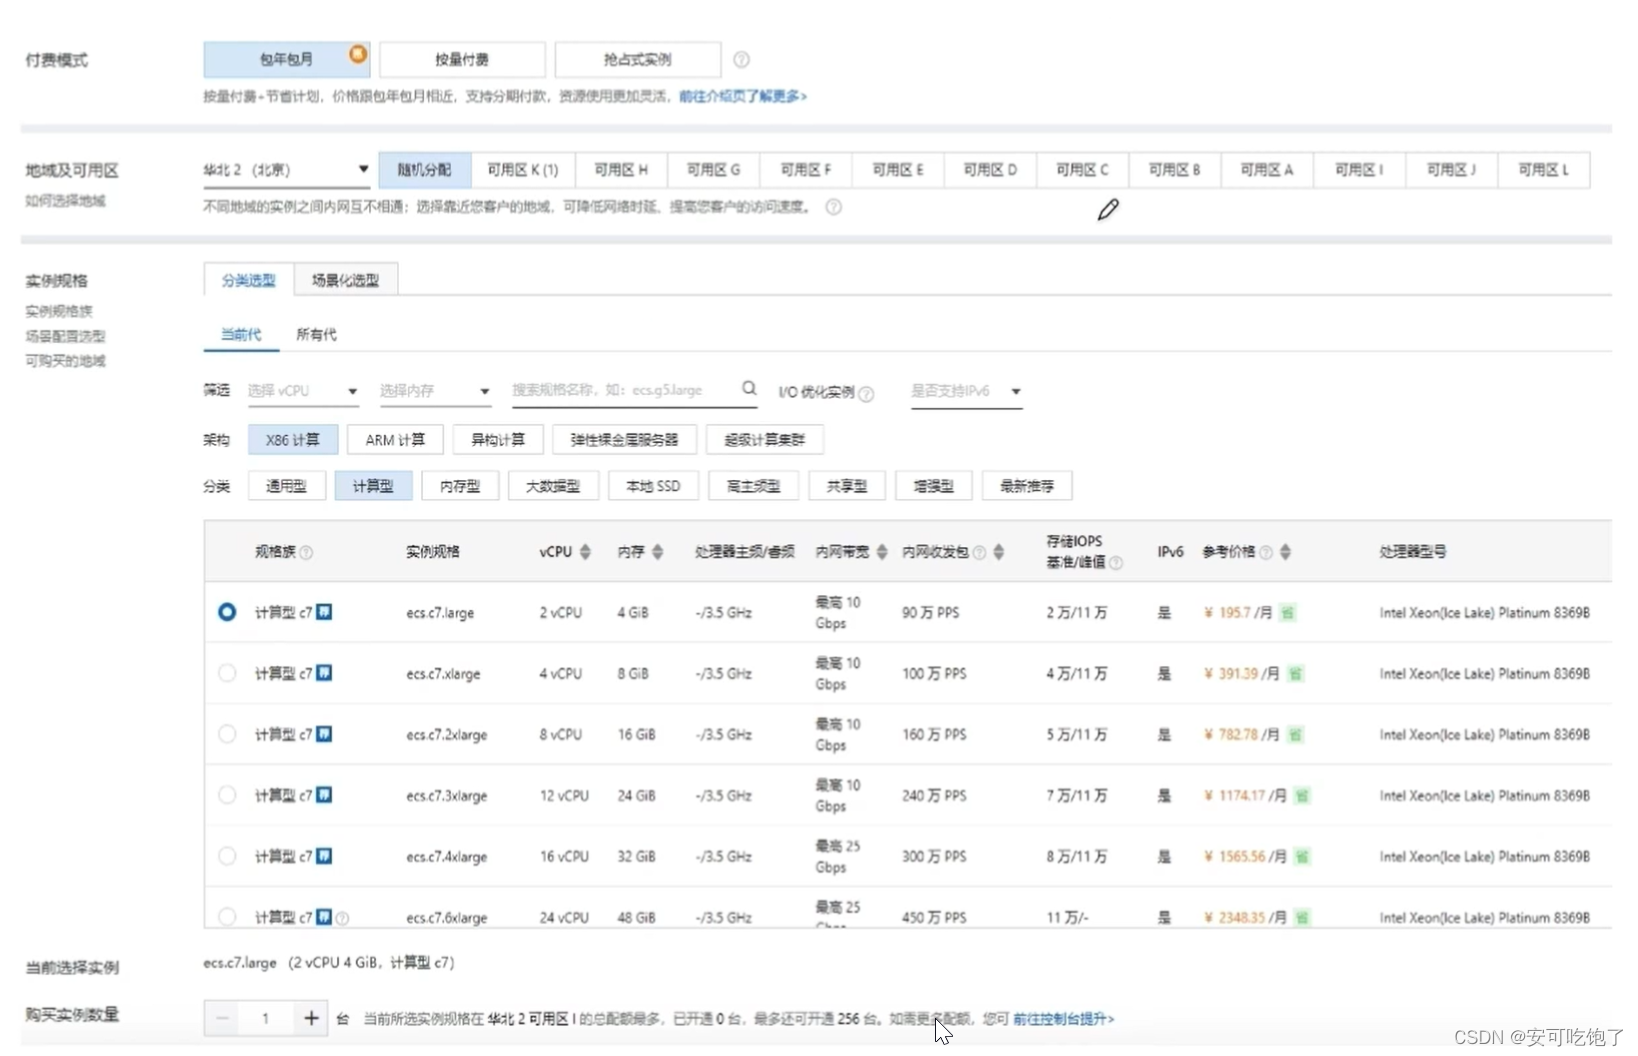Screen dimensions: 1638x1056
Task: Open 如何选择地域 help link
Action: pyautogui.click(x=65, y=201)
